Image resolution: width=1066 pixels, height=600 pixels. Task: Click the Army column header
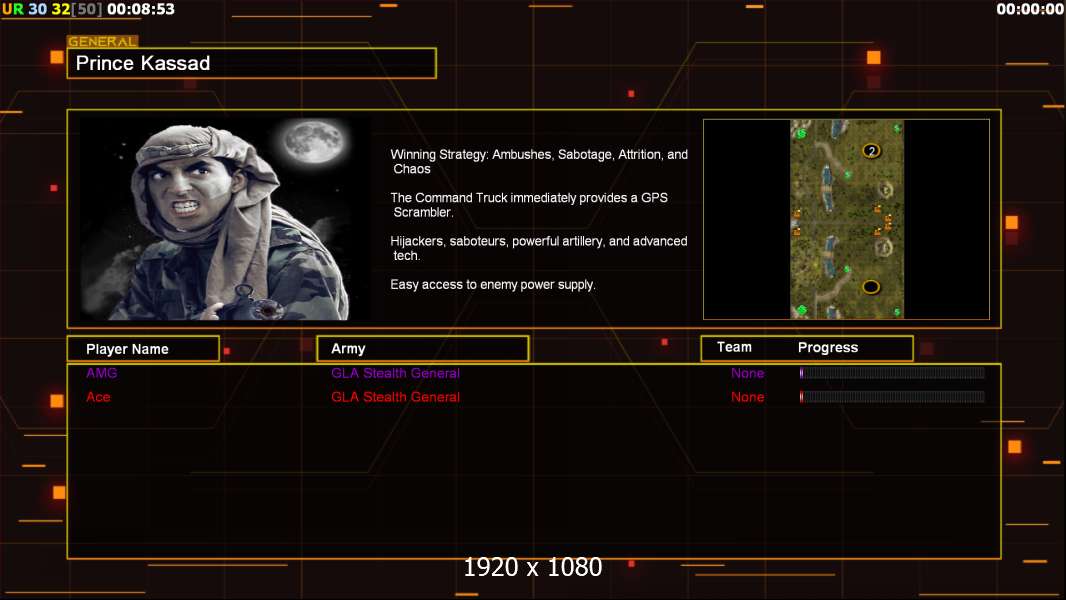[422, 349]
